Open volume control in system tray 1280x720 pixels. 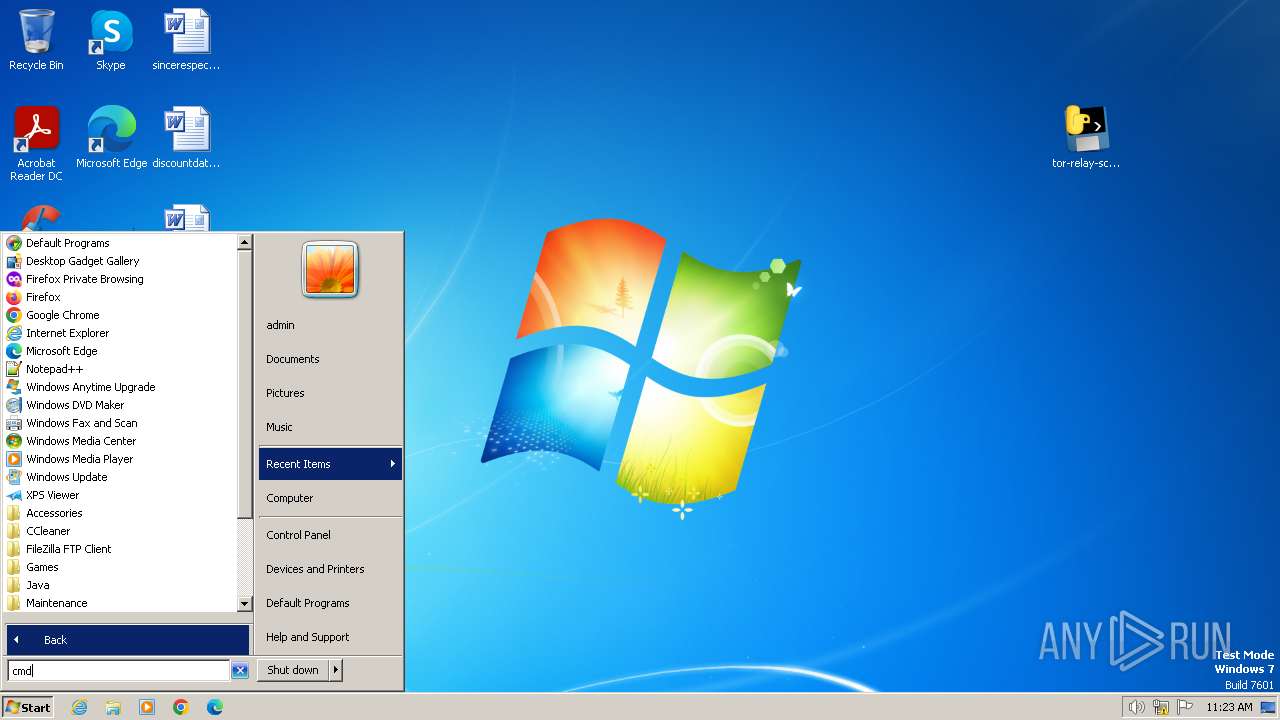pyautogui.click(x=1136, y=707)
